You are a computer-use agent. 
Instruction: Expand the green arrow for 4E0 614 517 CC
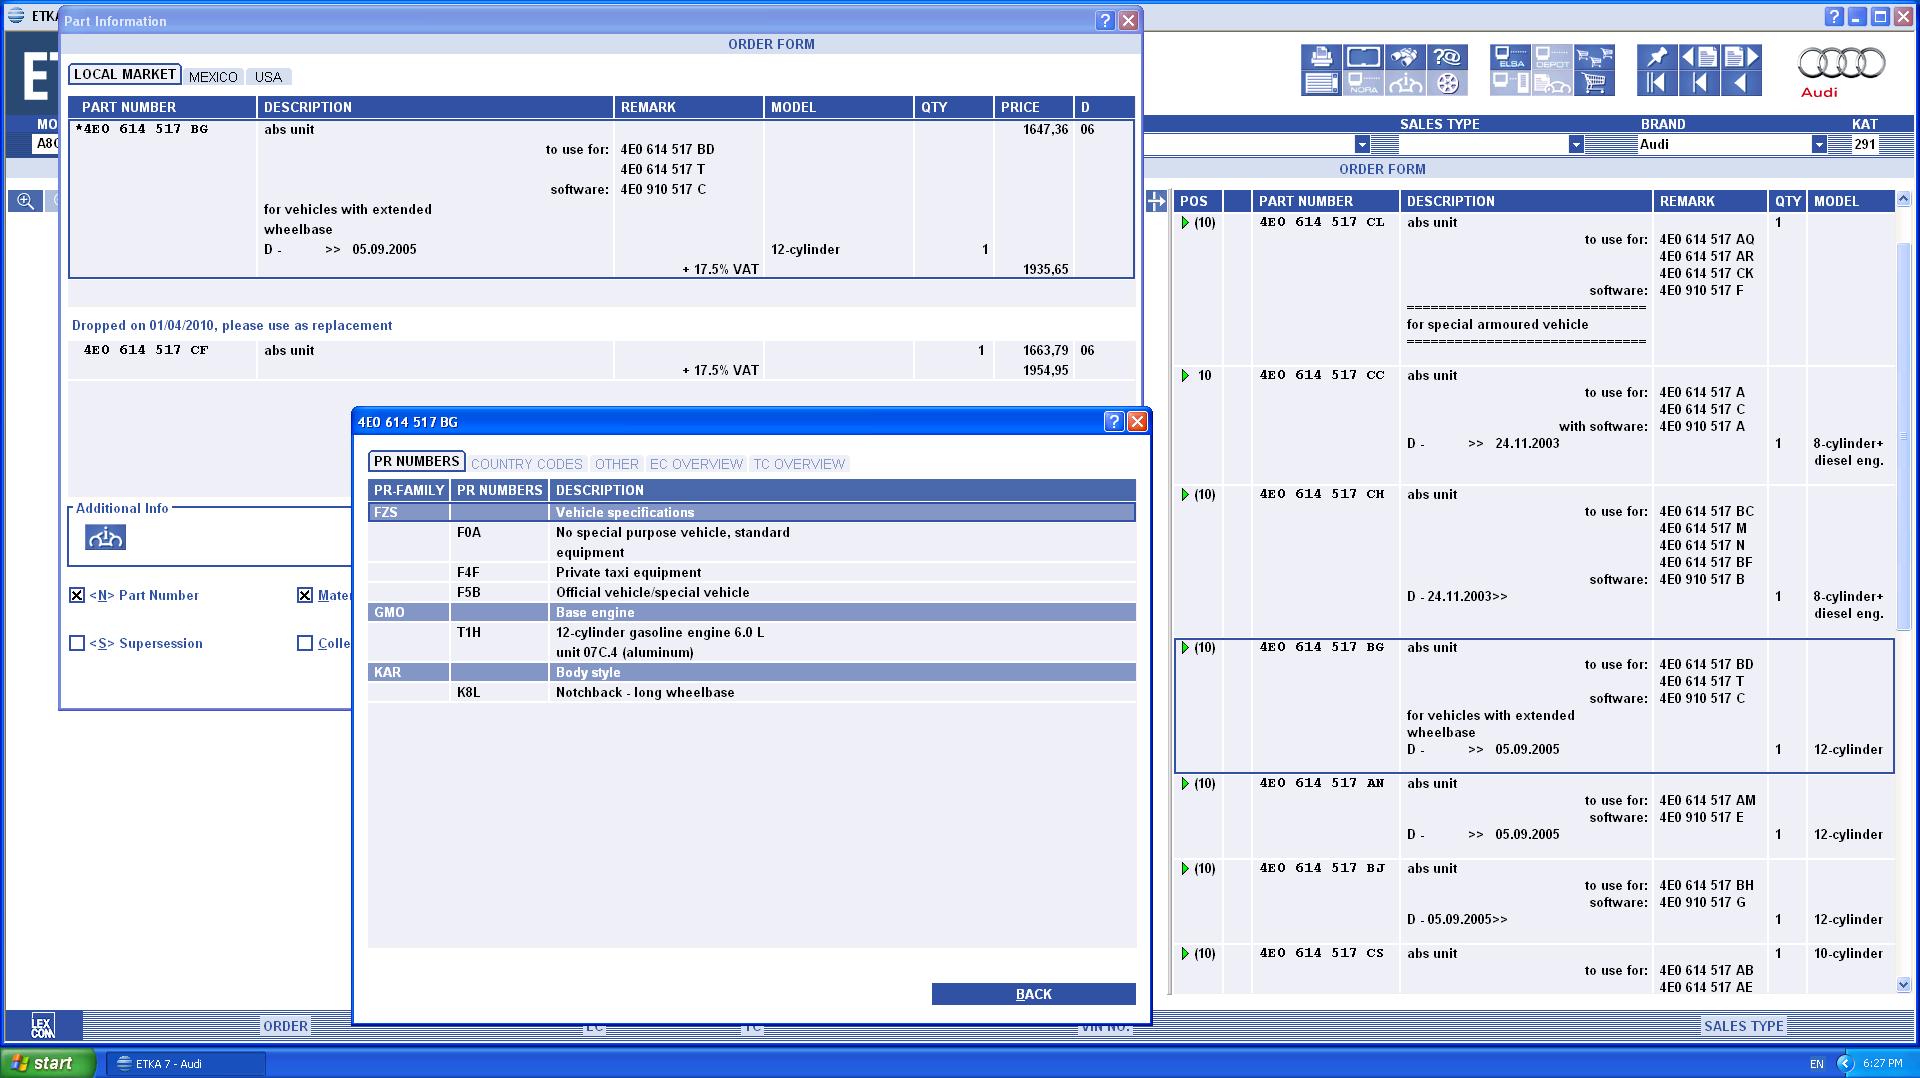click(x=1185, y=376)
